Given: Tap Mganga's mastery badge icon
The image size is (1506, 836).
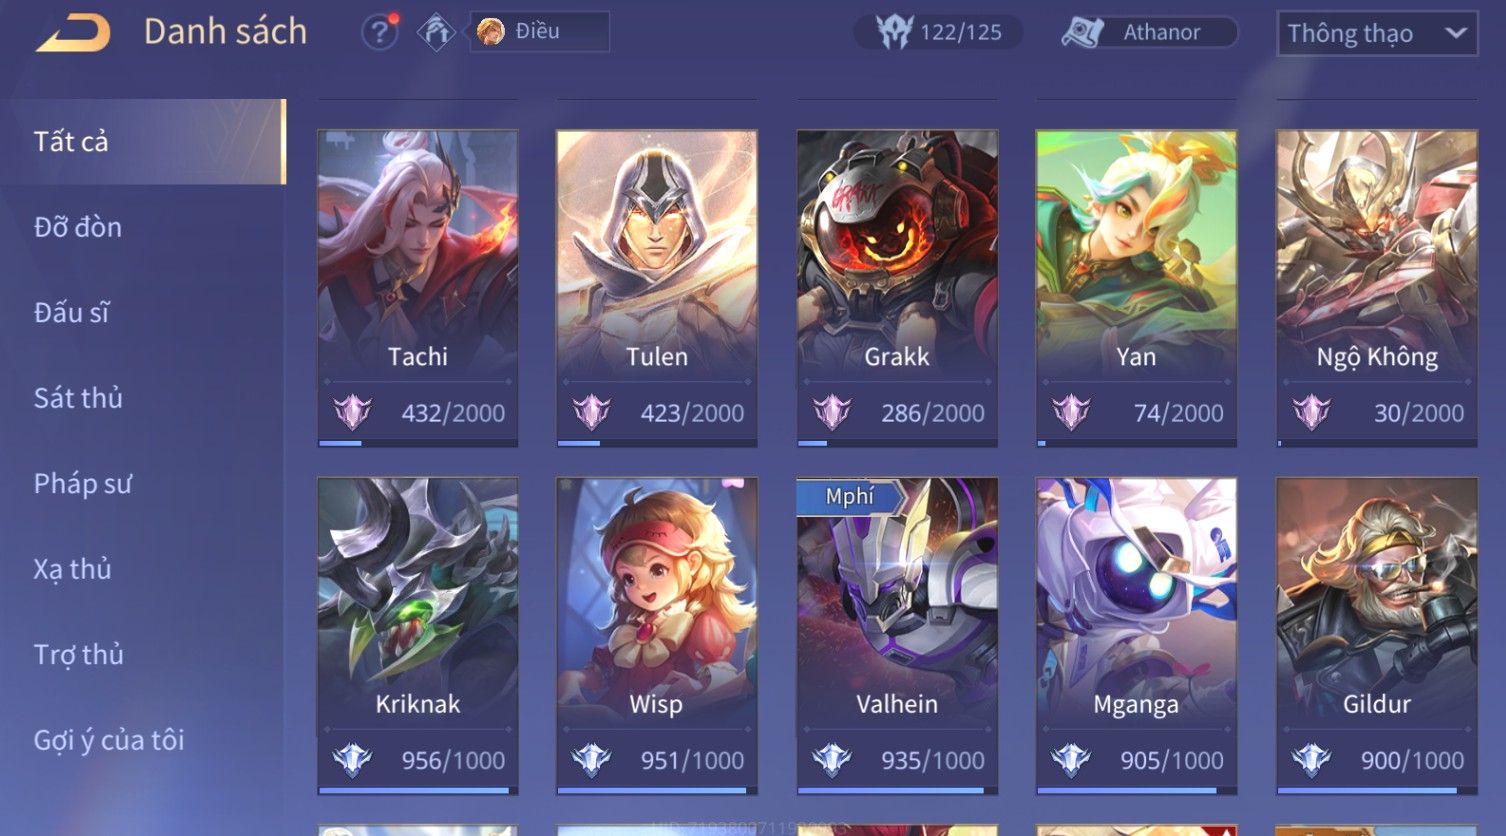Looking at the screenshot, I should click(x=1071, y=760).
